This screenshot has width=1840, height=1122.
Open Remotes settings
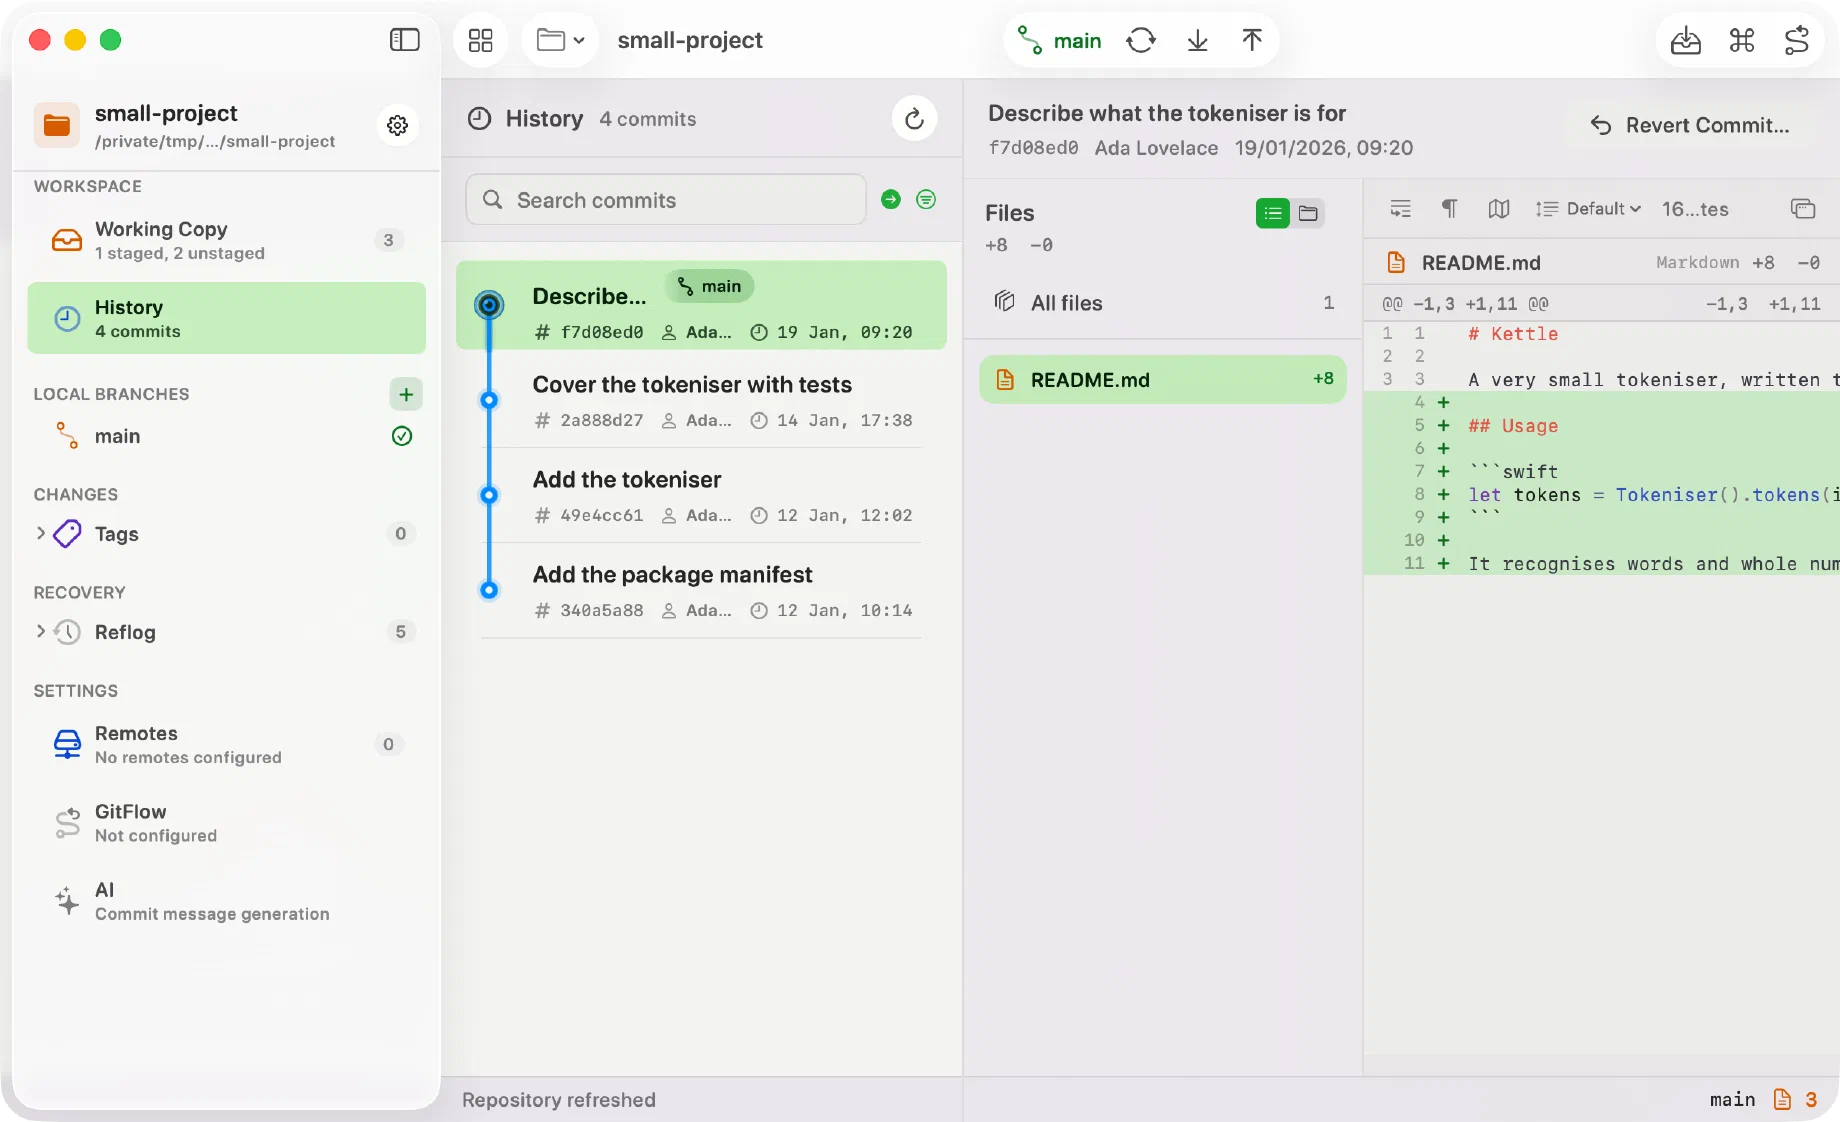click(227, 744)
